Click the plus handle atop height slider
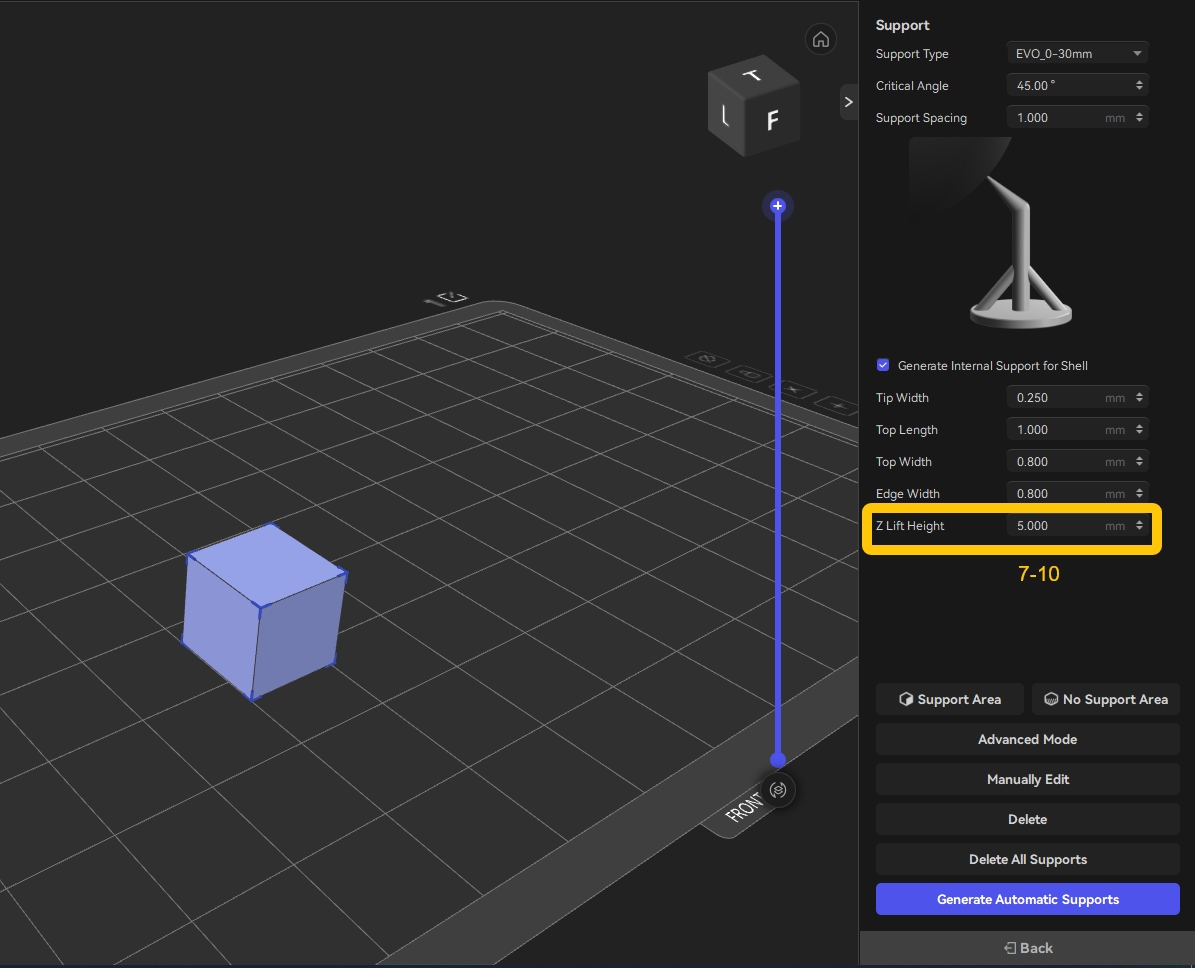 pyautogui.click(x=777, y=206)
